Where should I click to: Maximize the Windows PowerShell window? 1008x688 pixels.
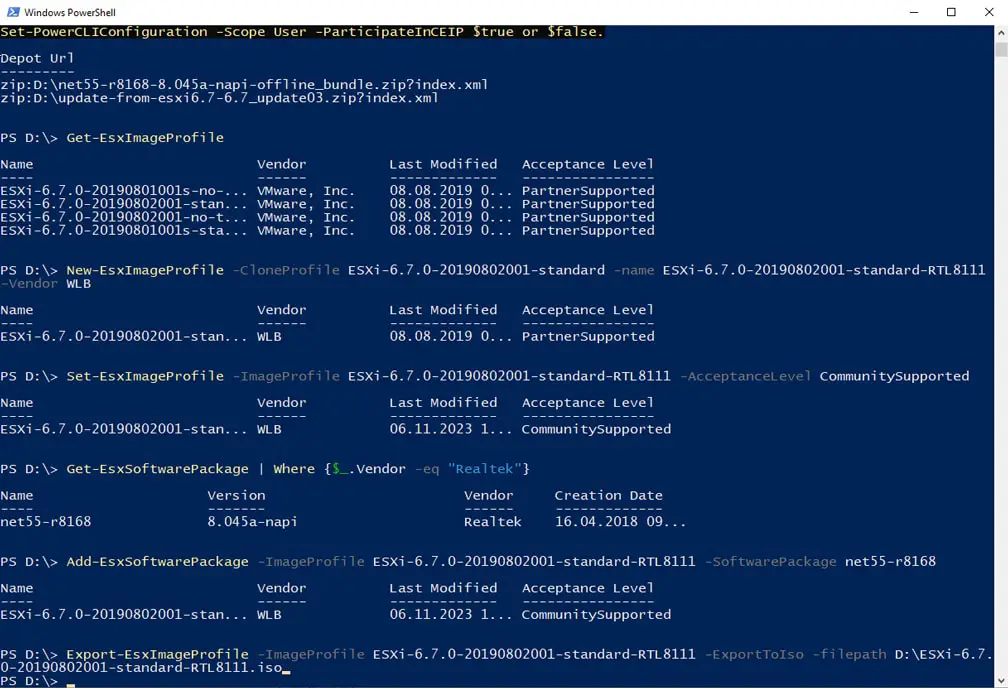[951, 12]
